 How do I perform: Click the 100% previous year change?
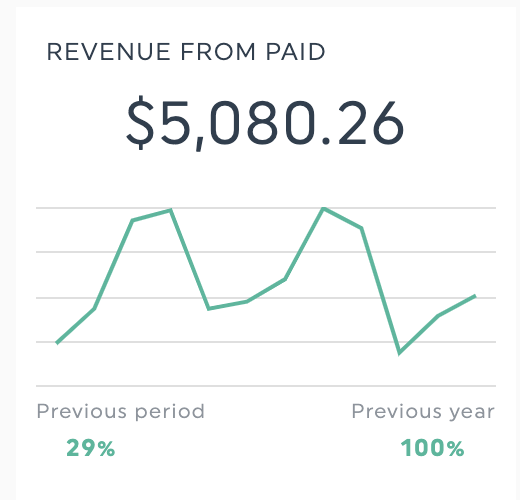coord(432,448)
